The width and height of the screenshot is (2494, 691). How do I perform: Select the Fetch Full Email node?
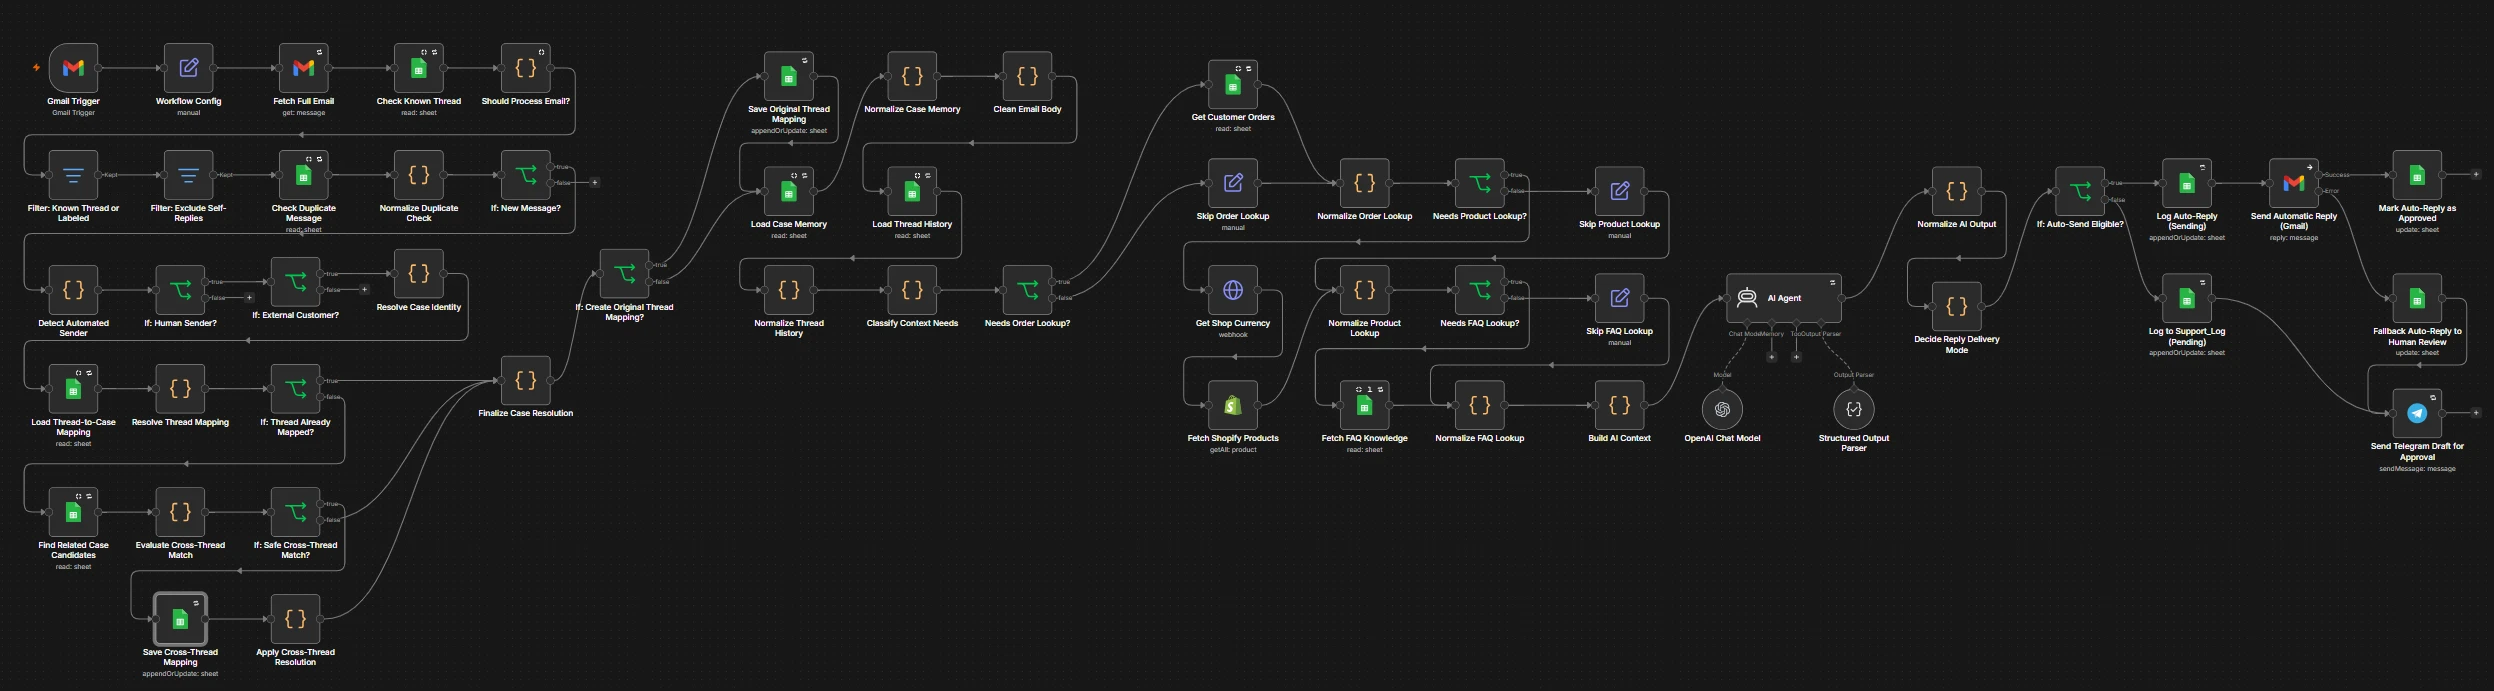click(x=303, y=68)
